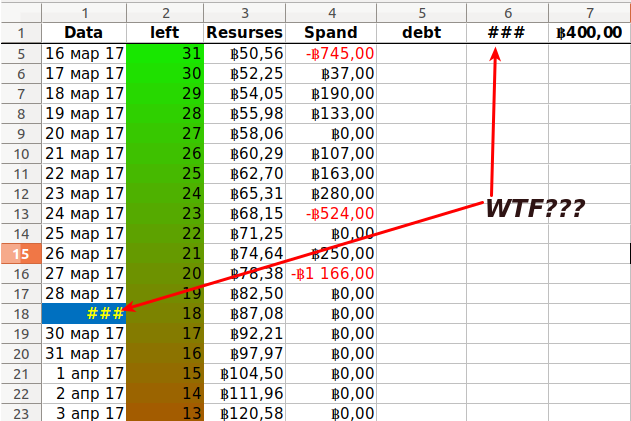Click the ฿97,97 resources cell
631x421 pixels.
244,353
